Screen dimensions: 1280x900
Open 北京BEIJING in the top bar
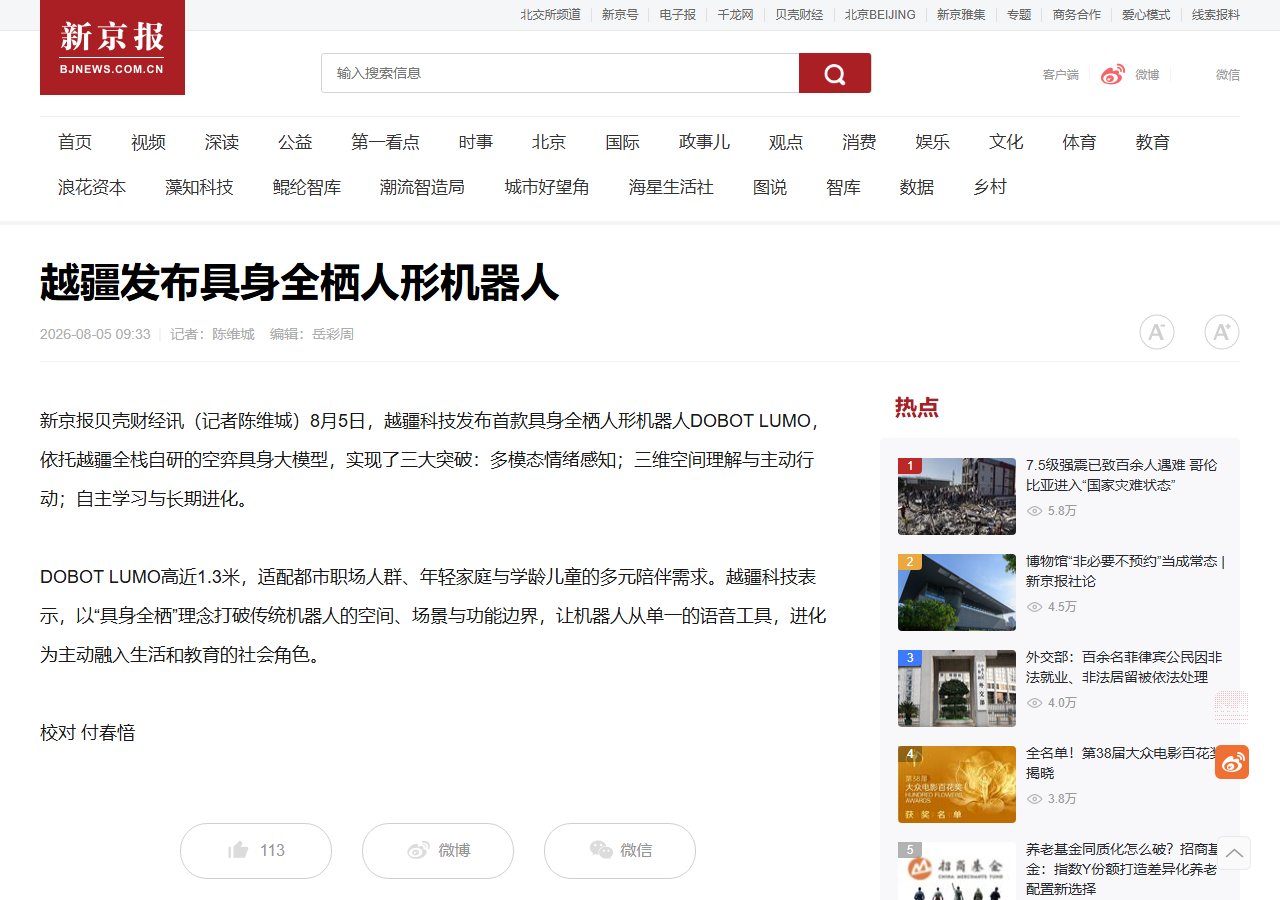[x=880, y=15]
